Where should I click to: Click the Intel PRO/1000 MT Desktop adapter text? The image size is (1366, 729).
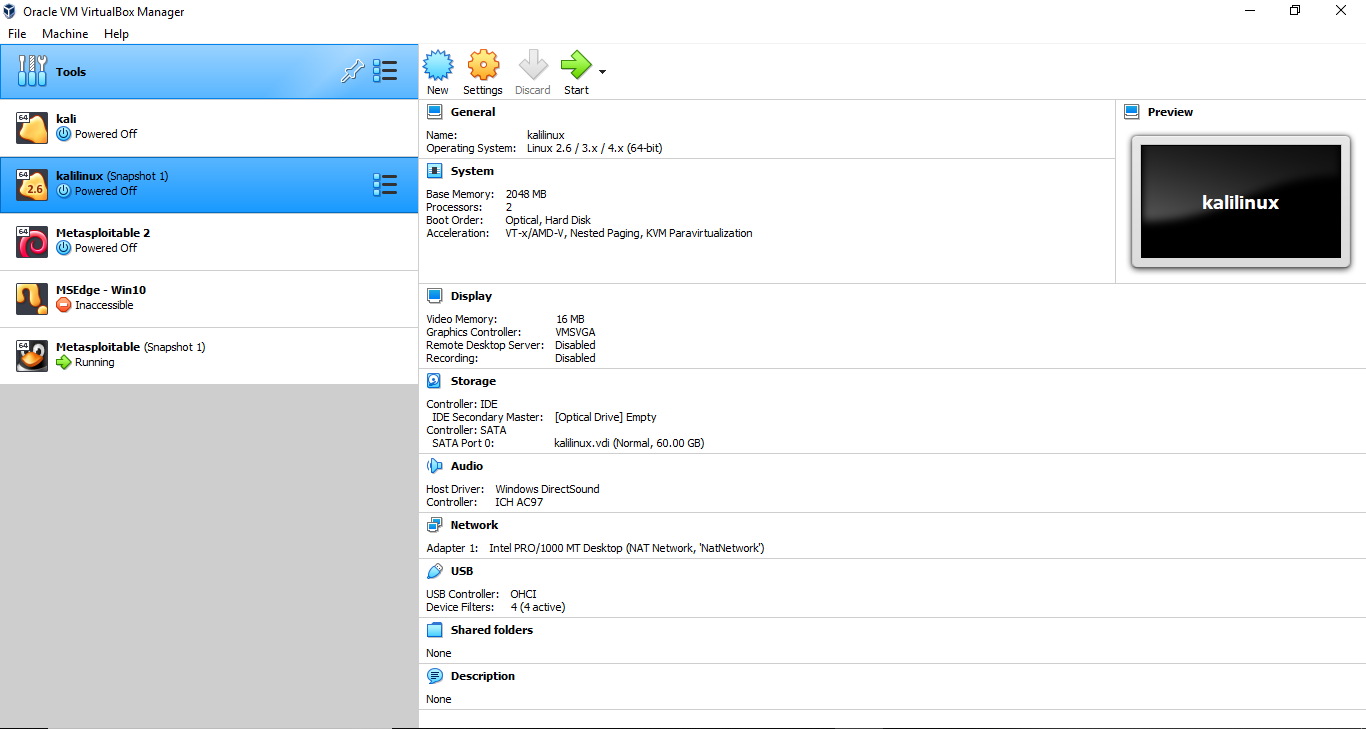click(x=626, y=548)
